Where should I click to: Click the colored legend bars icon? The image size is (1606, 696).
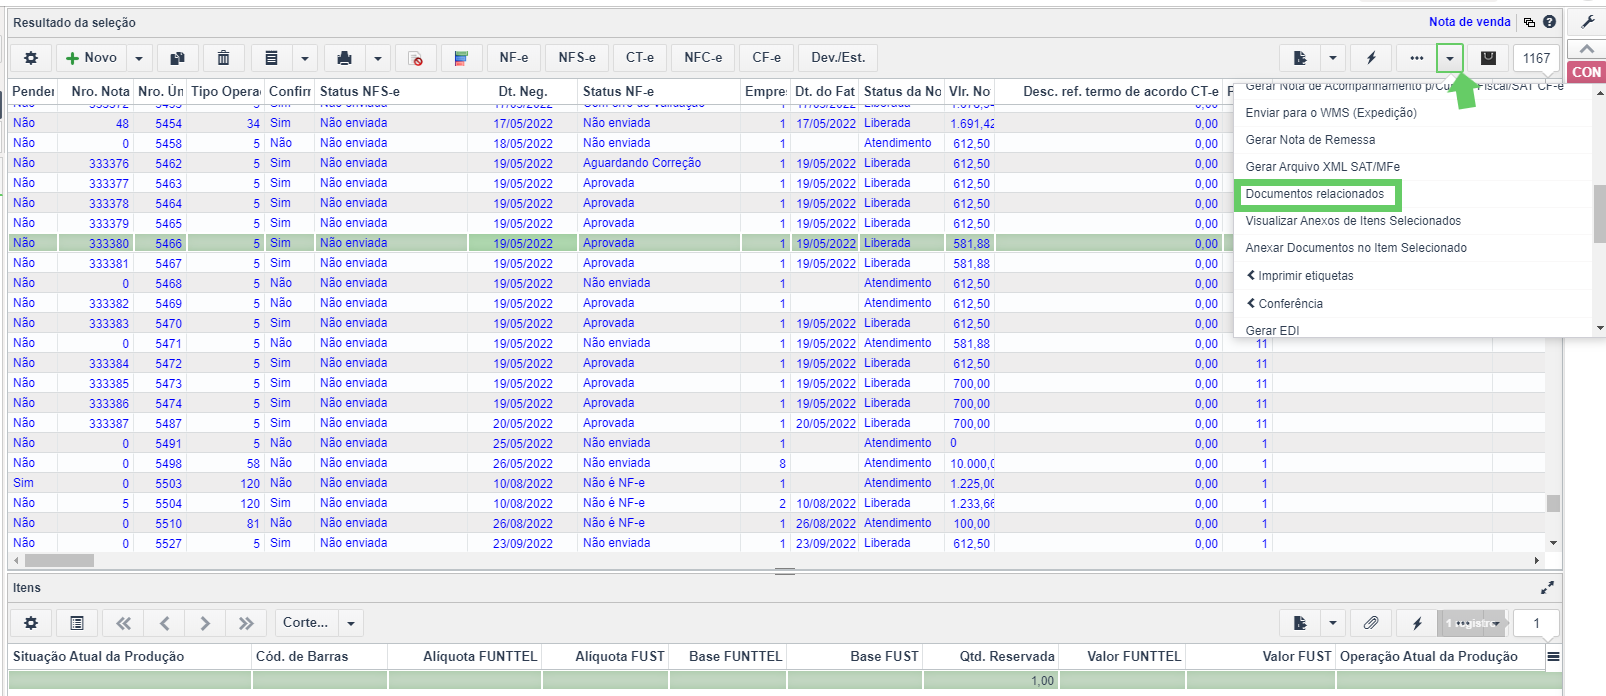pos(461,58)
